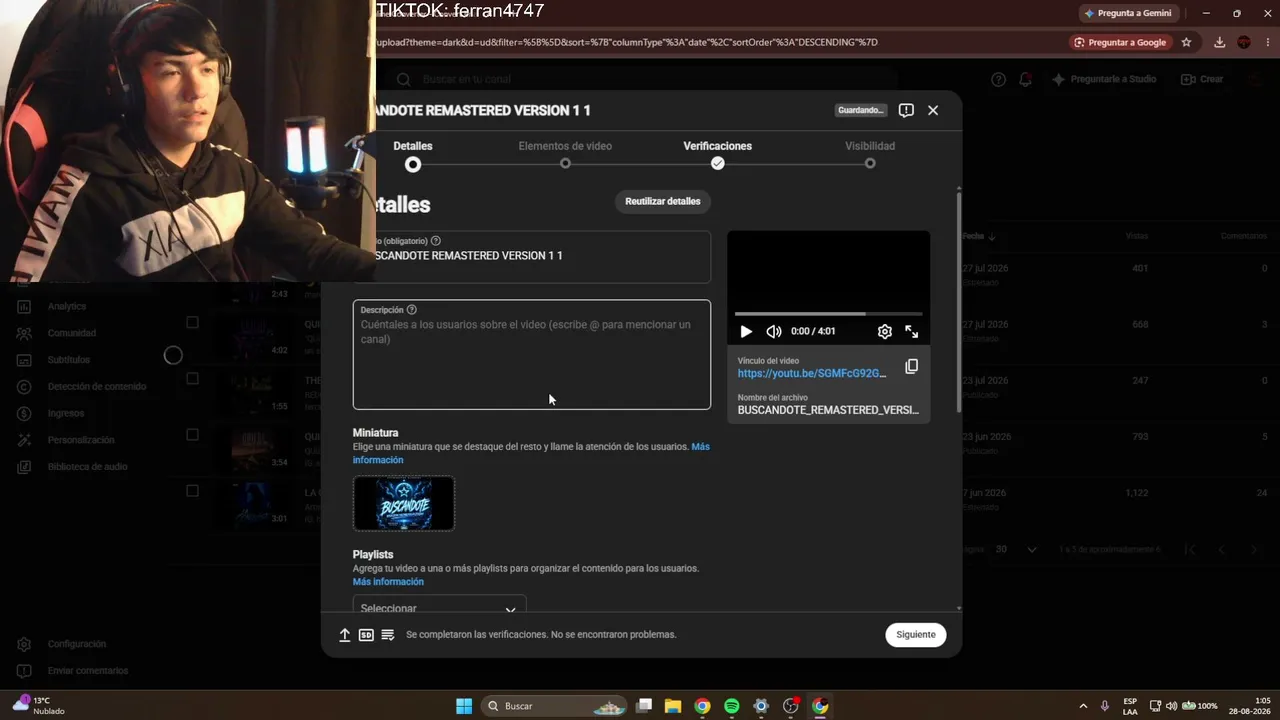Open the taskbar weather widget
This screenshot has height=720, width=1280.
(x=38, y=705)
